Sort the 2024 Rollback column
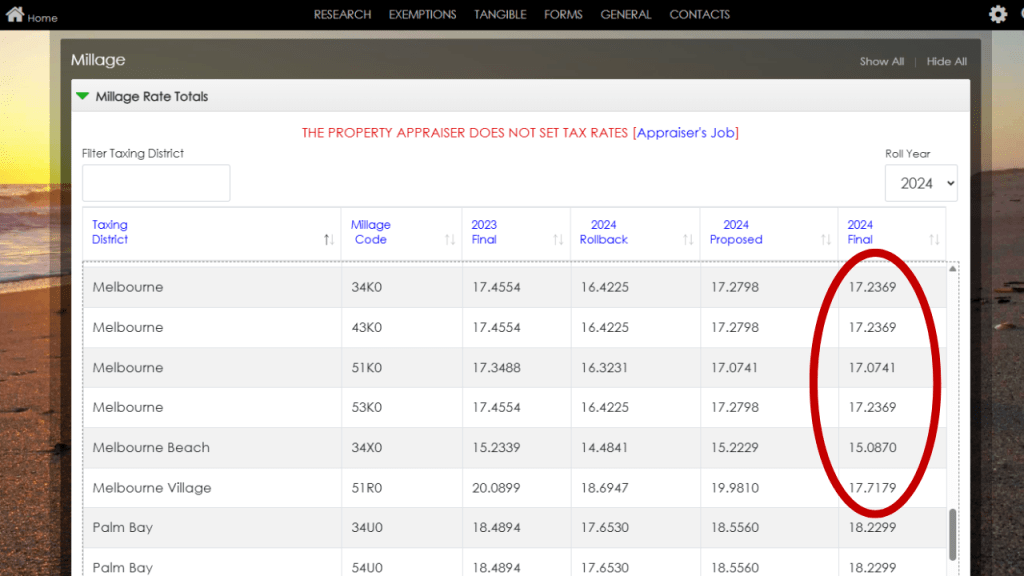Image resolution: width=1024 pixels, height=576 pixels. point(687,239)
